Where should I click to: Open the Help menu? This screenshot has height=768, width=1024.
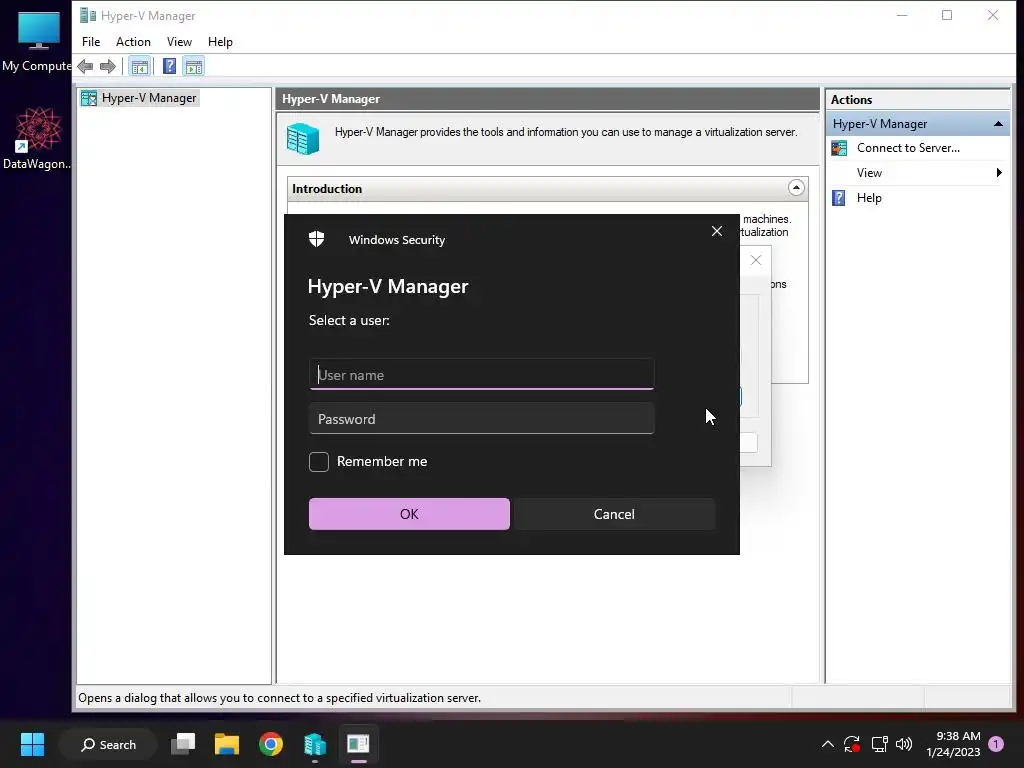tap(220, 42)
